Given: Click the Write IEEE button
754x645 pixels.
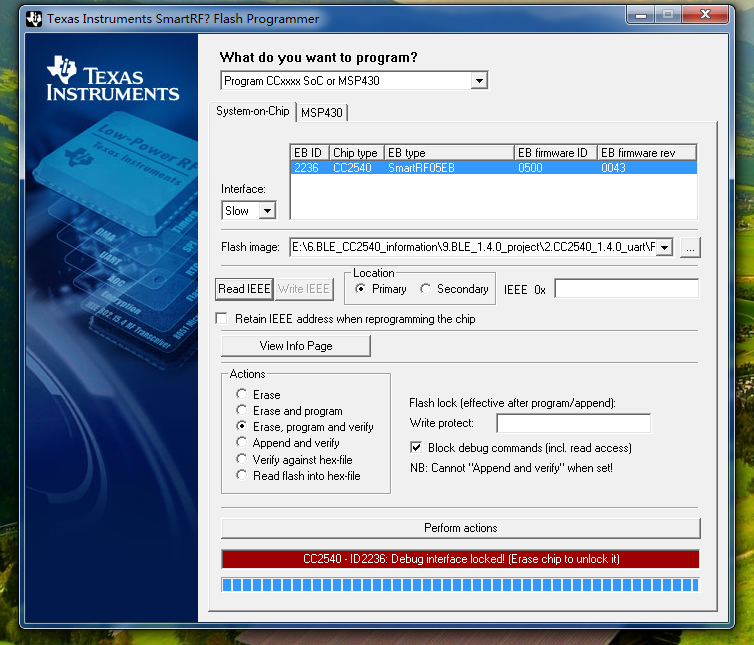Looking at the screenshot, I should click(304, 289).
